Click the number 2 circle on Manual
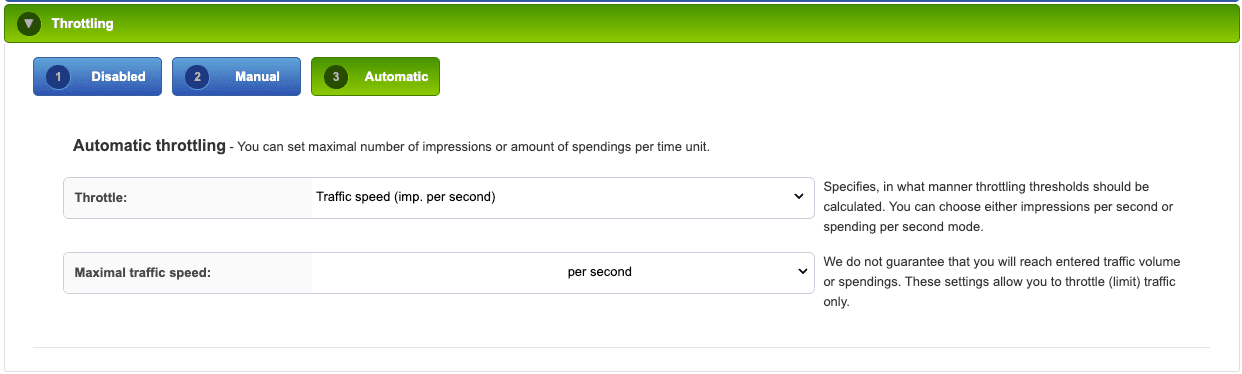 click(x=197, y=77)
